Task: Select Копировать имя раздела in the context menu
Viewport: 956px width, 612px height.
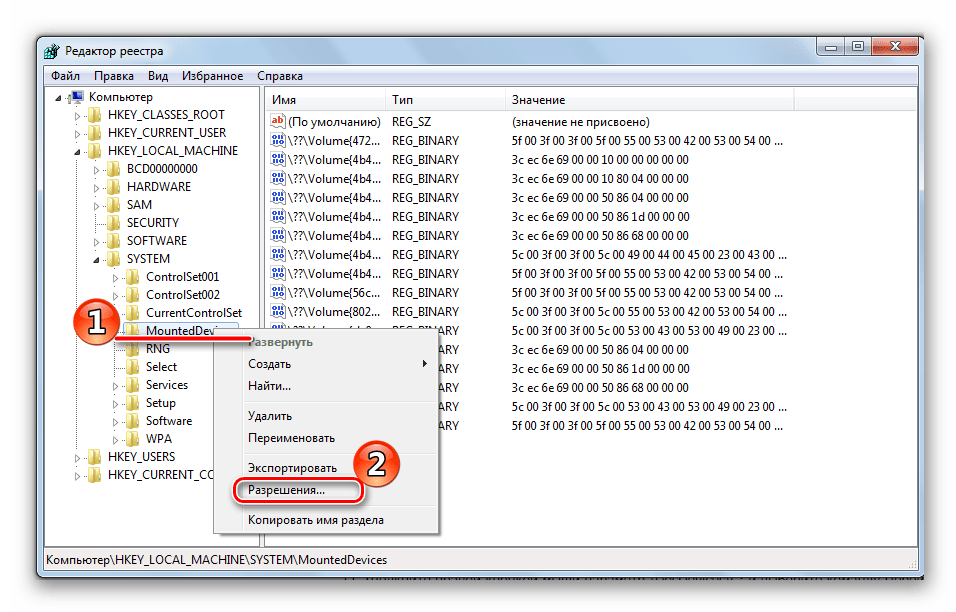Action: click(315, 519)
